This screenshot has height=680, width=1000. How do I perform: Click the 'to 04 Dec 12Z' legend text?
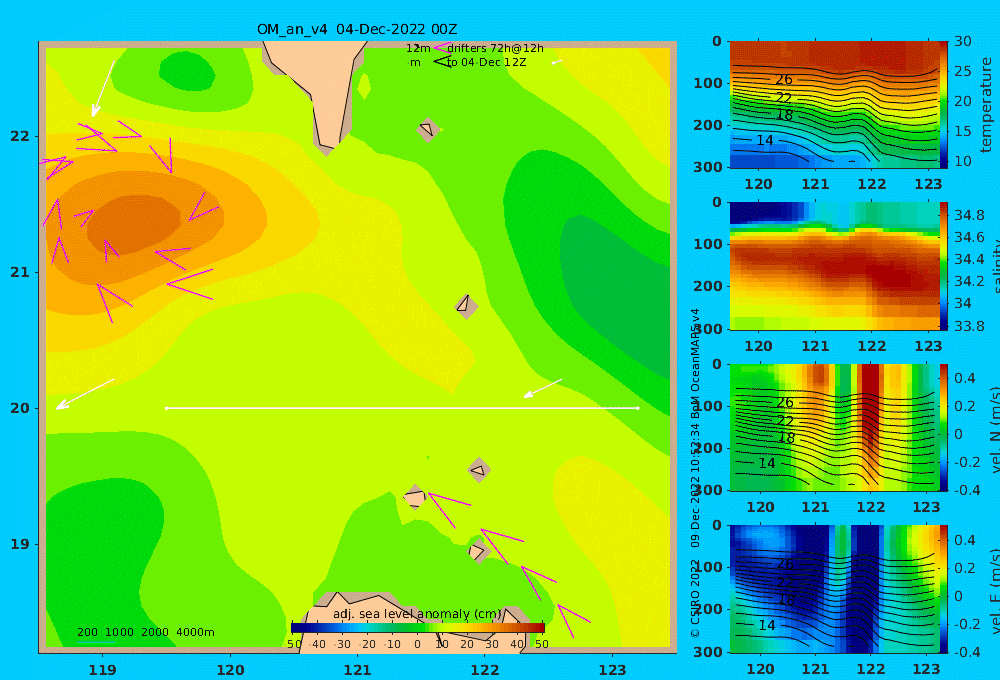click(x=486, y=63)
